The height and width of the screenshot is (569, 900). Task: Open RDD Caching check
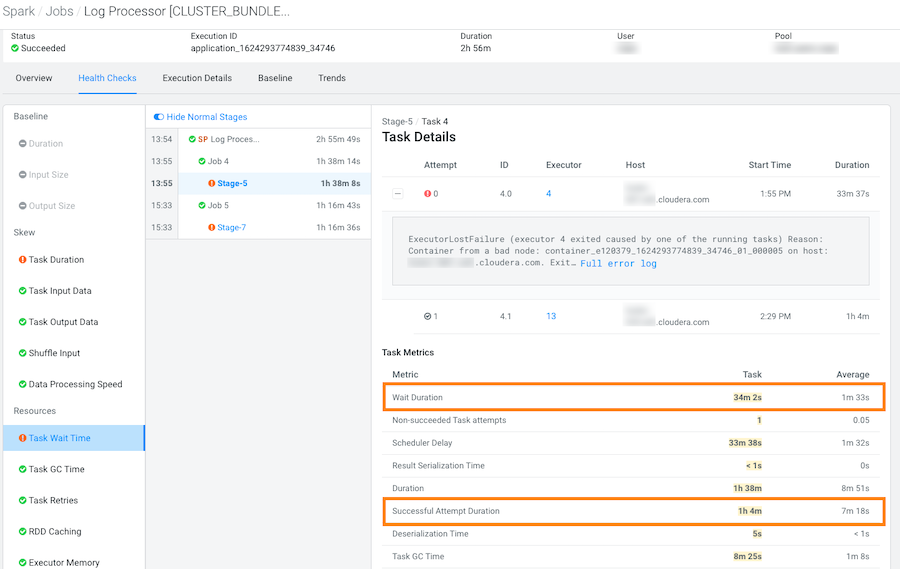55,532
